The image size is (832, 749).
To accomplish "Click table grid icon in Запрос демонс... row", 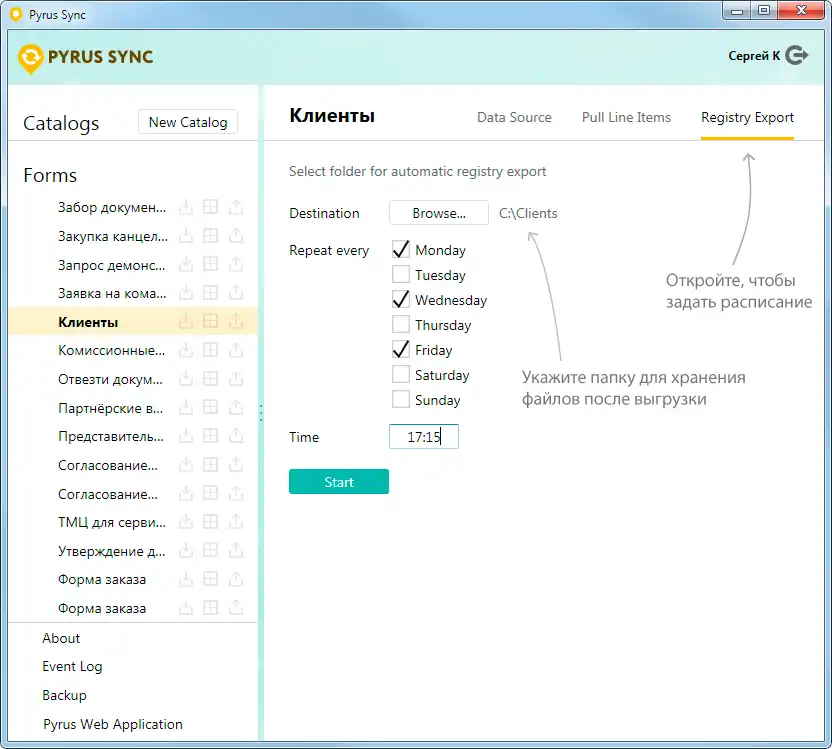I will point(211,264).
